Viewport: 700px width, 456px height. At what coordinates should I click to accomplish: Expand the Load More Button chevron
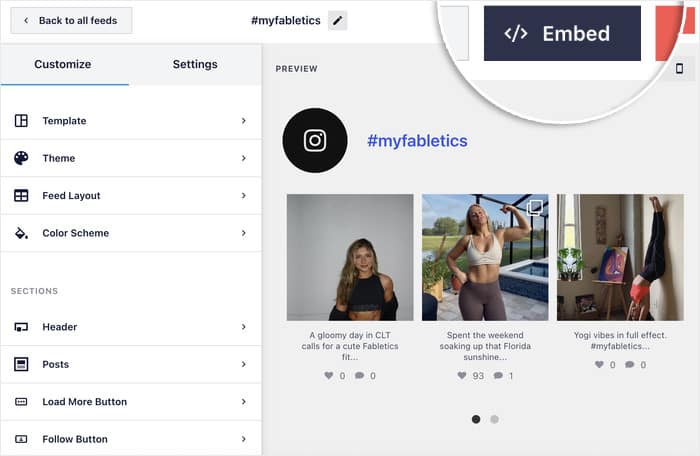(244, 402)
